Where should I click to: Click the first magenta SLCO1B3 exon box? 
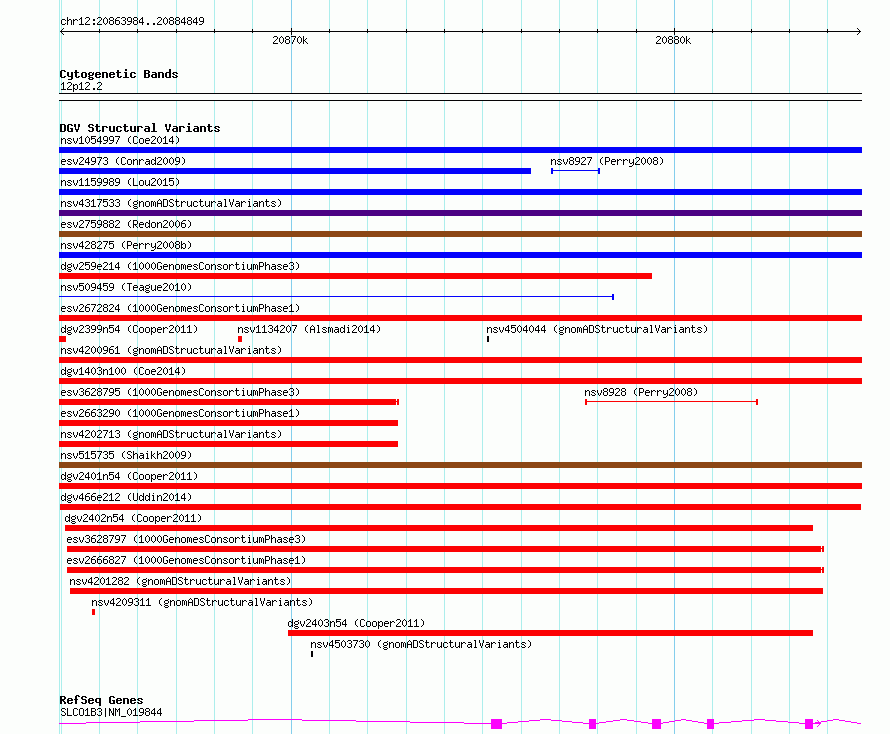pyautogui.click(x=497, y=724)
